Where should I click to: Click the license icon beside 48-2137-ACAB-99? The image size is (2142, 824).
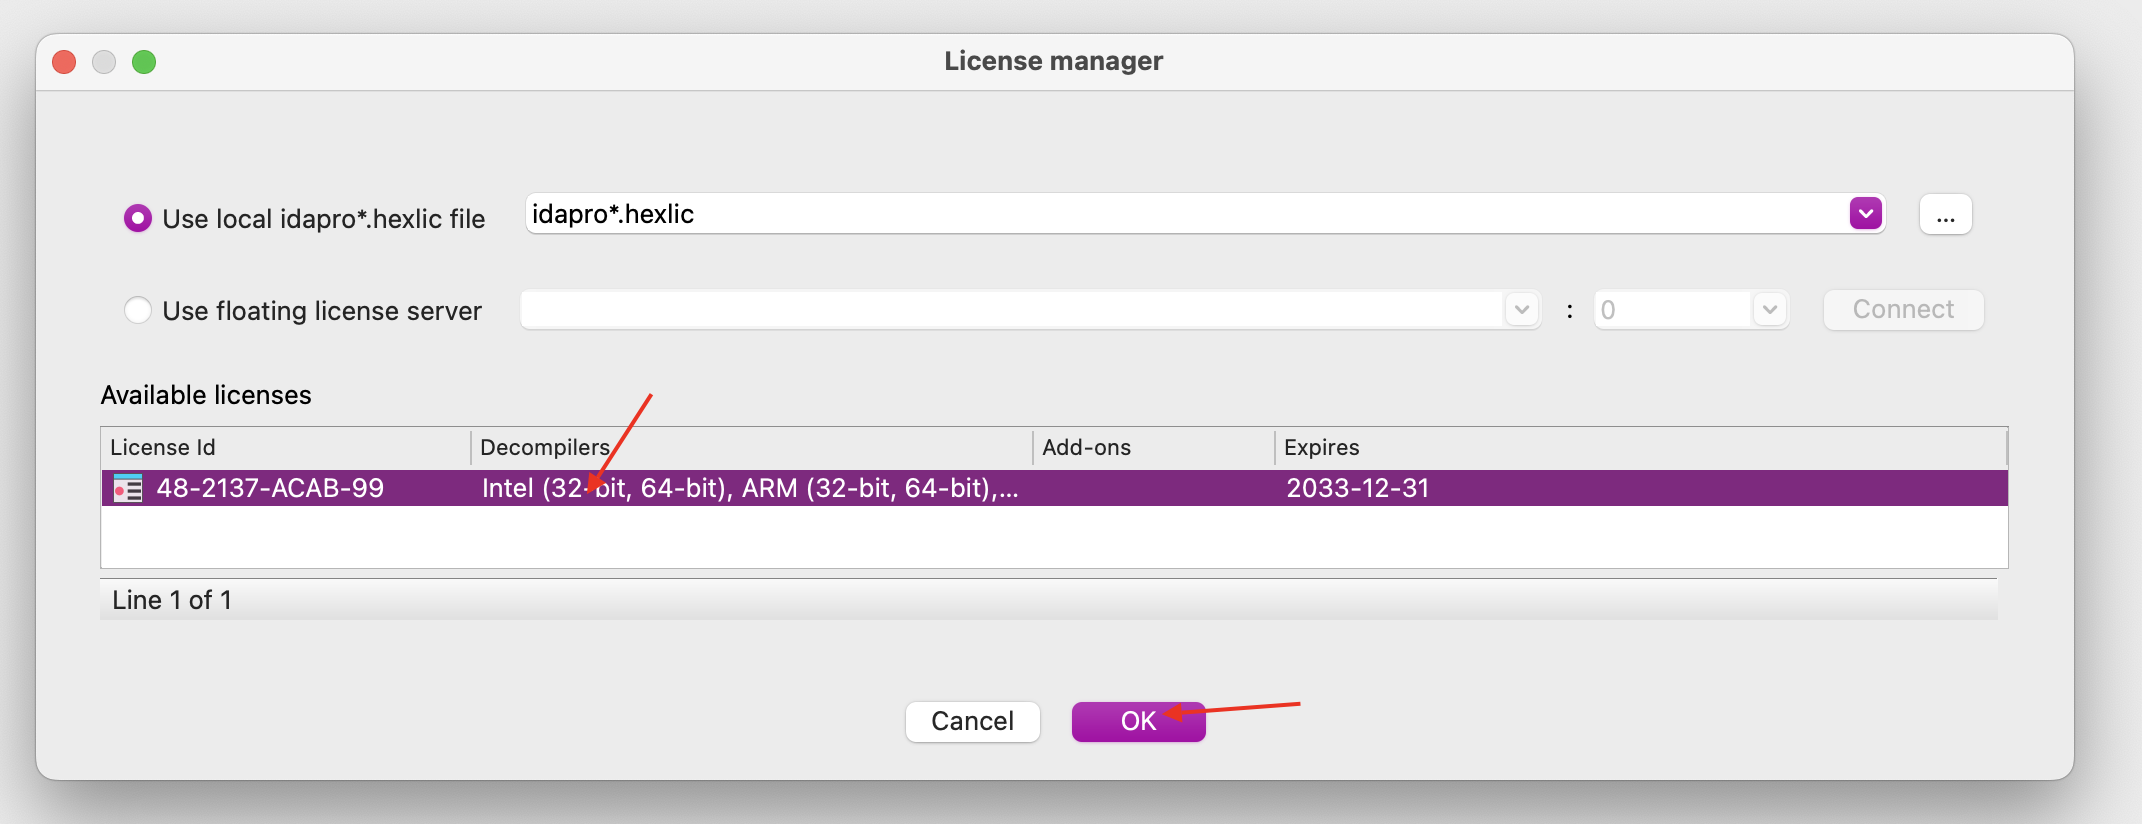click(128, 488)
